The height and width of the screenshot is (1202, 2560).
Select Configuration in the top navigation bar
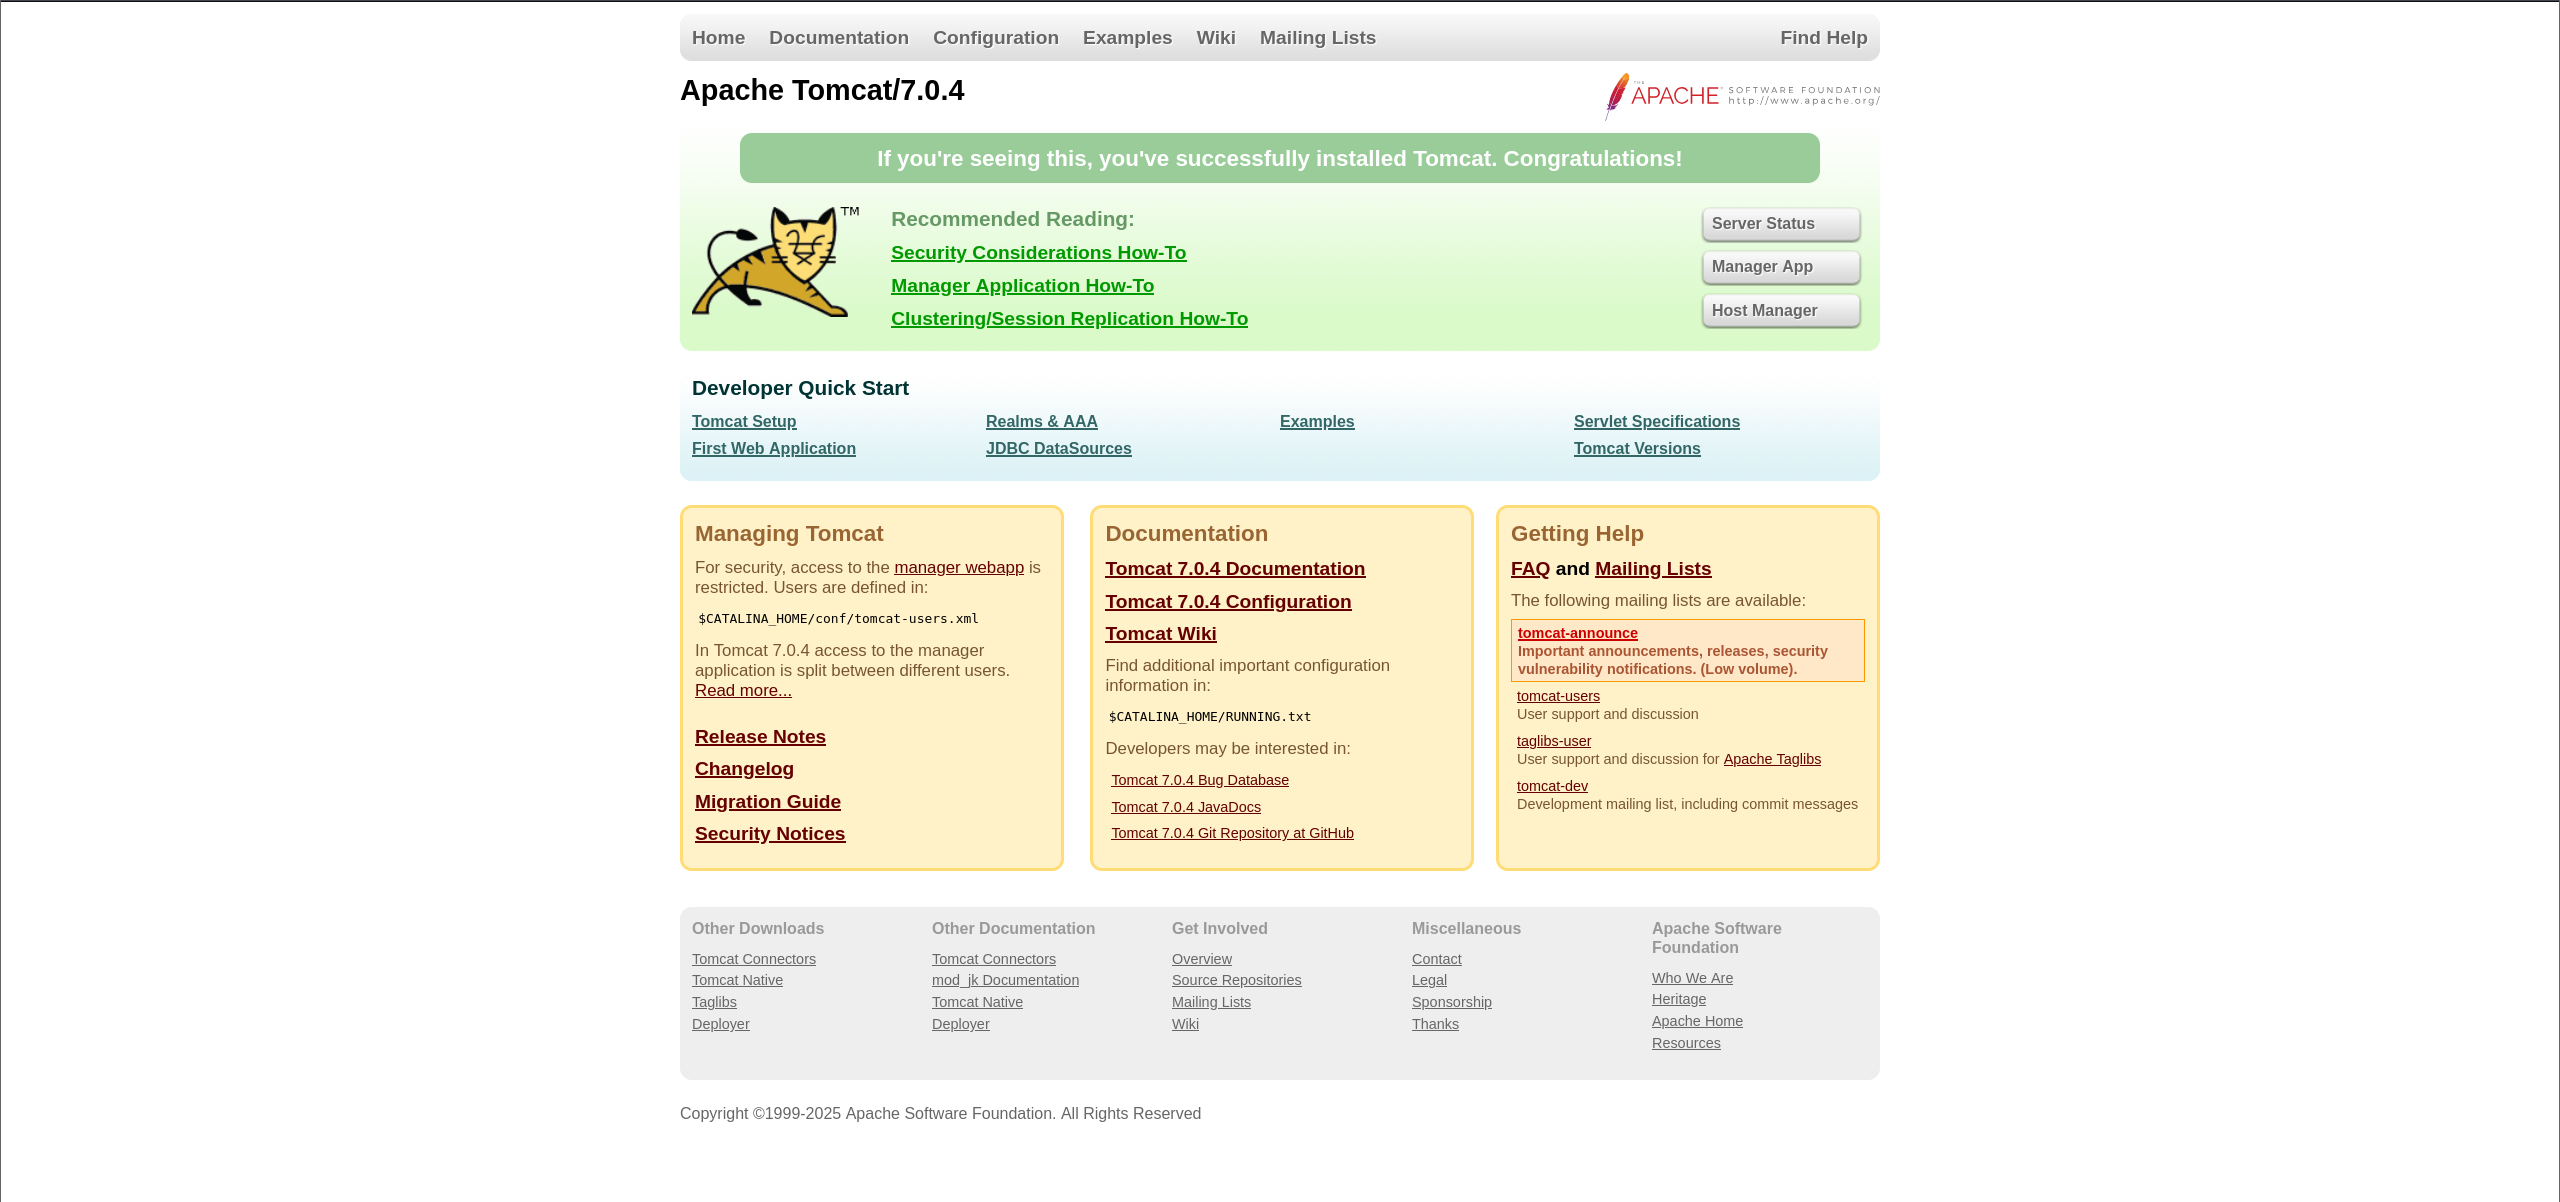(x=995, y=38)
